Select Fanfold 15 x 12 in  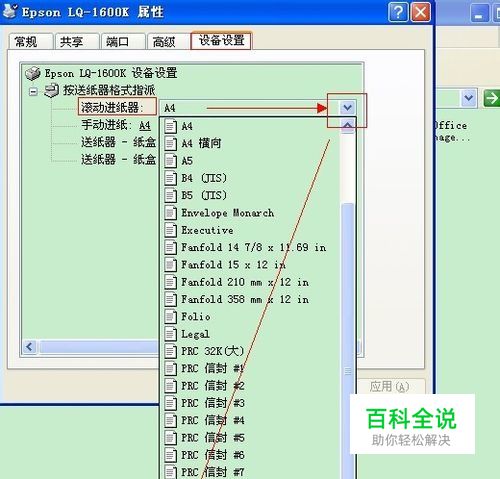pos(251,265)
